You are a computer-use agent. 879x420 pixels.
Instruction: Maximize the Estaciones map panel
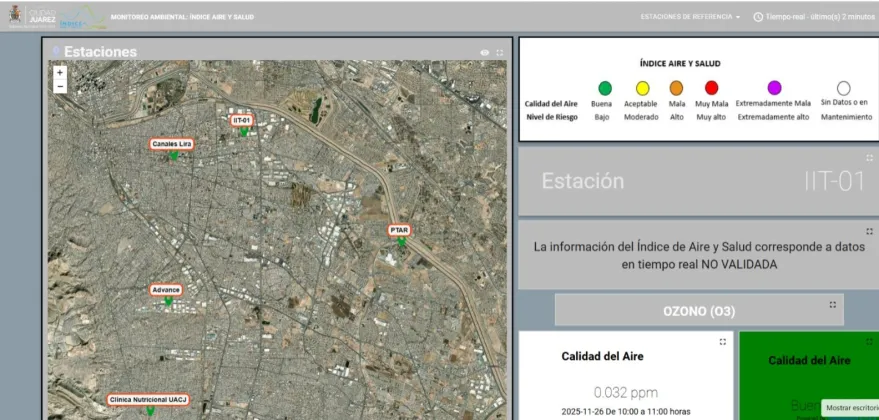tap(500, 52)
